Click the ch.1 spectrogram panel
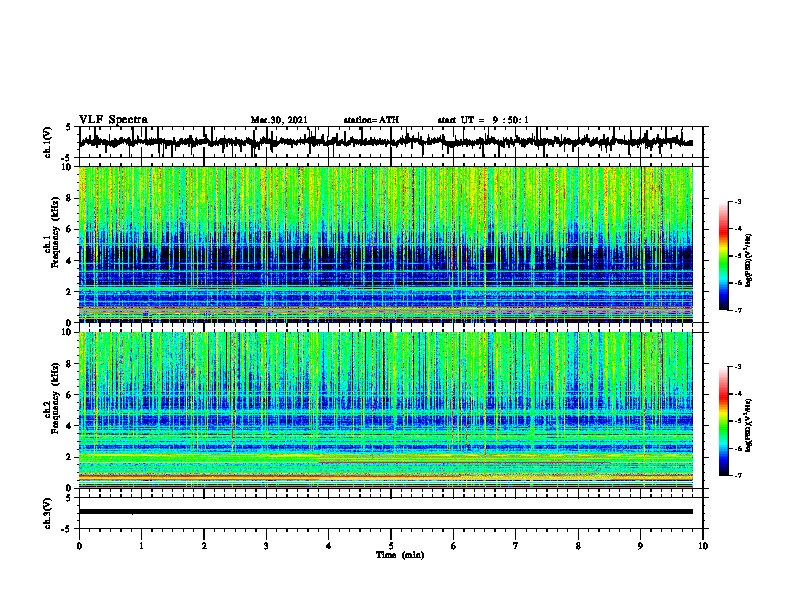Screen dimensions: 792x612 [x=385, y=244]
